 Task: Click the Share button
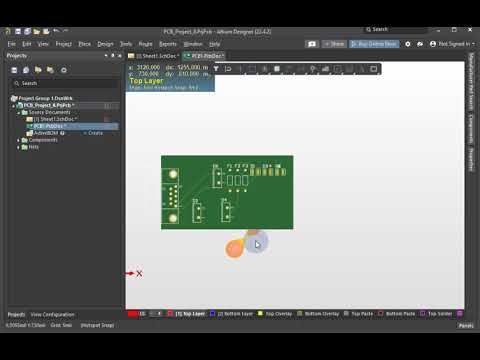(x=334, y=44)
